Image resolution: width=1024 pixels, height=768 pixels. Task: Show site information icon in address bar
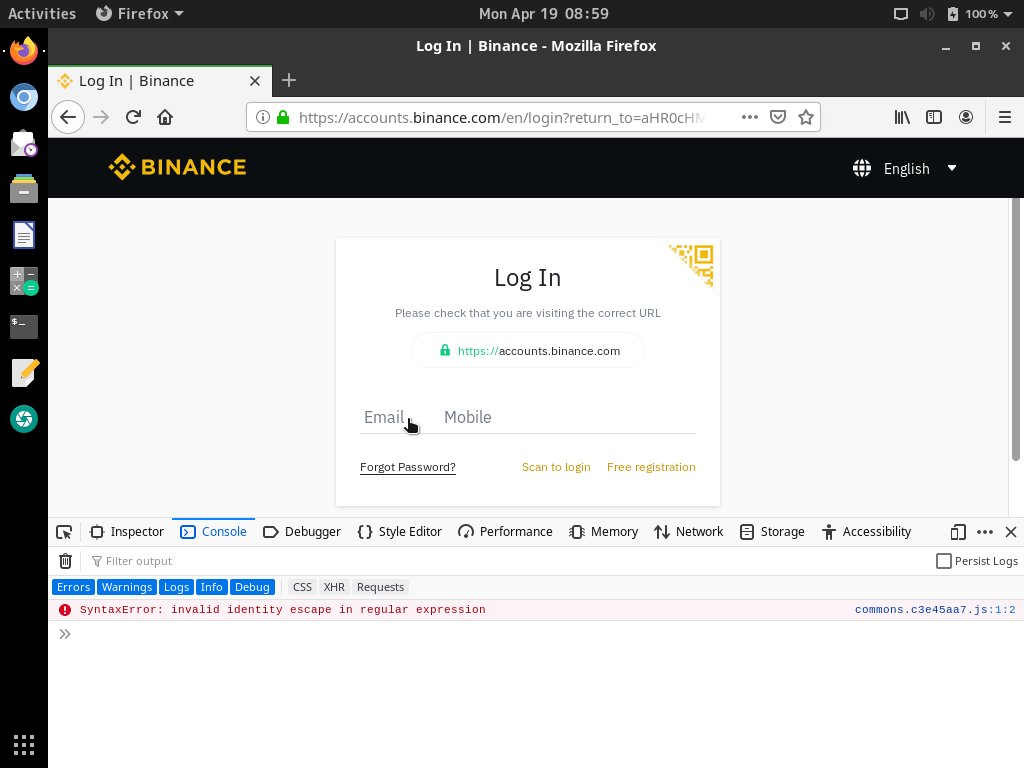pyautogui.click(x=263, y=118)
